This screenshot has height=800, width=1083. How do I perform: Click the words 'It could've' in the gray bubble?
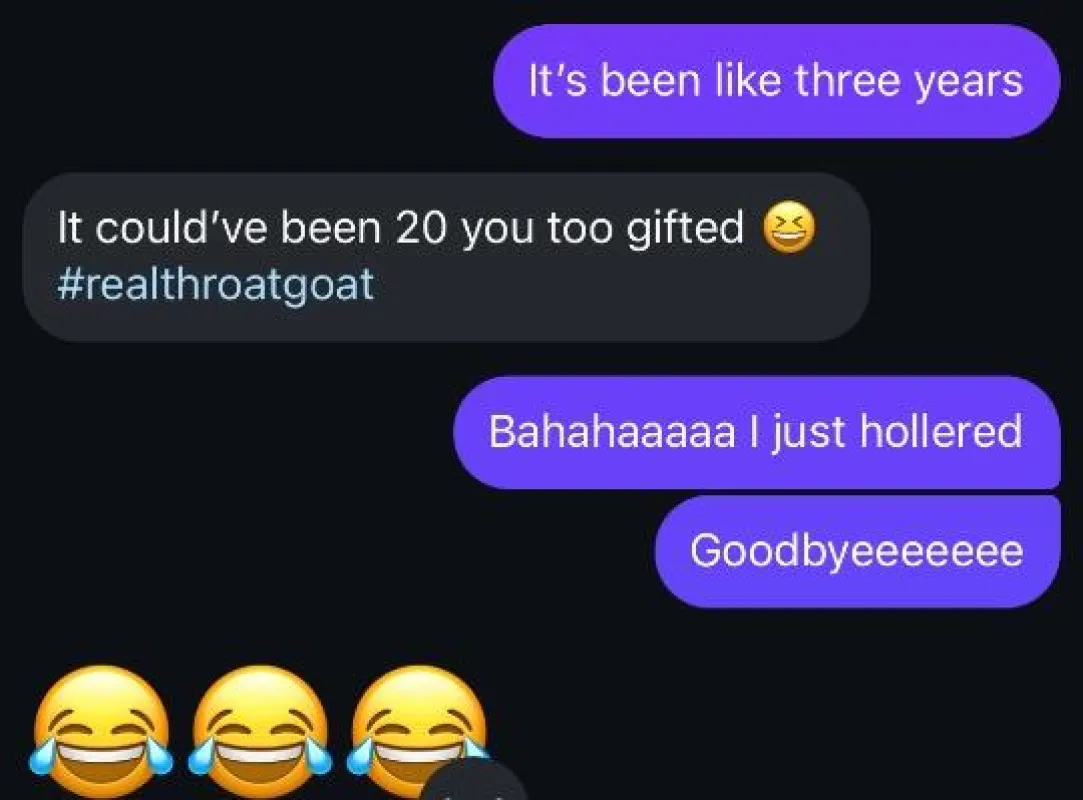[162, 227]
